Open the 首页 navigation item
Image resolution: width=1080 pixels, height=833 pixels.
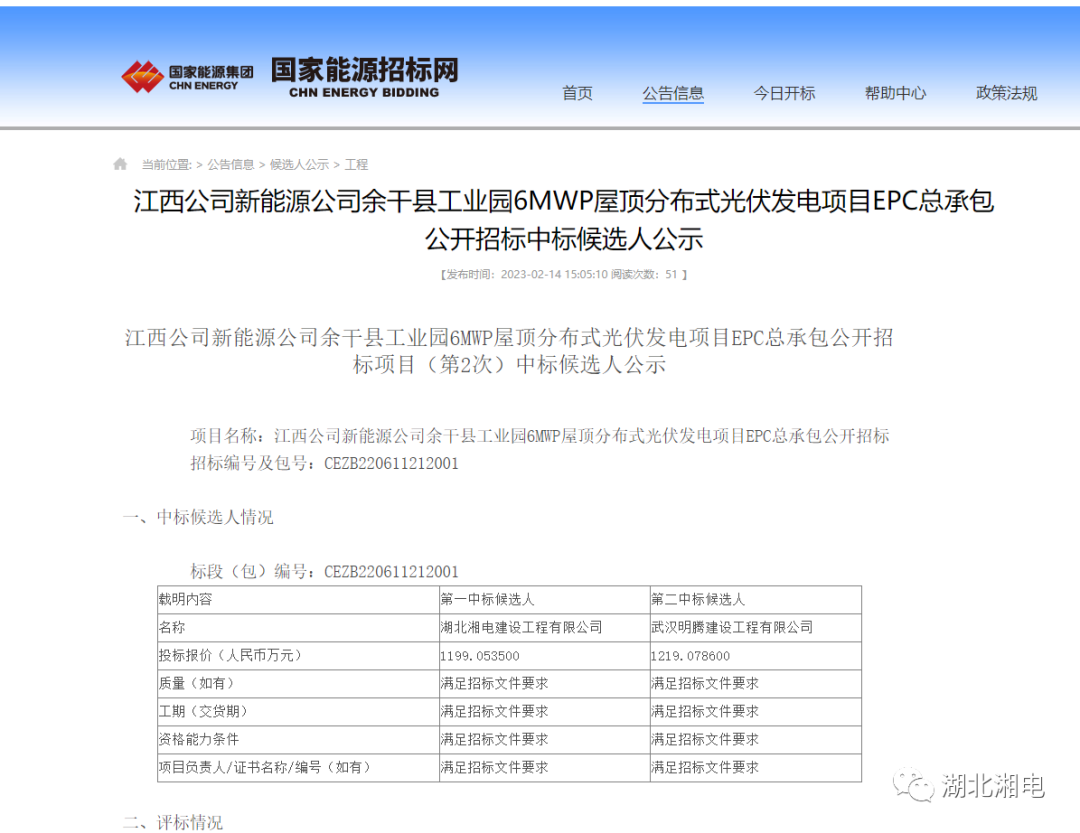(x=576, y=92)
